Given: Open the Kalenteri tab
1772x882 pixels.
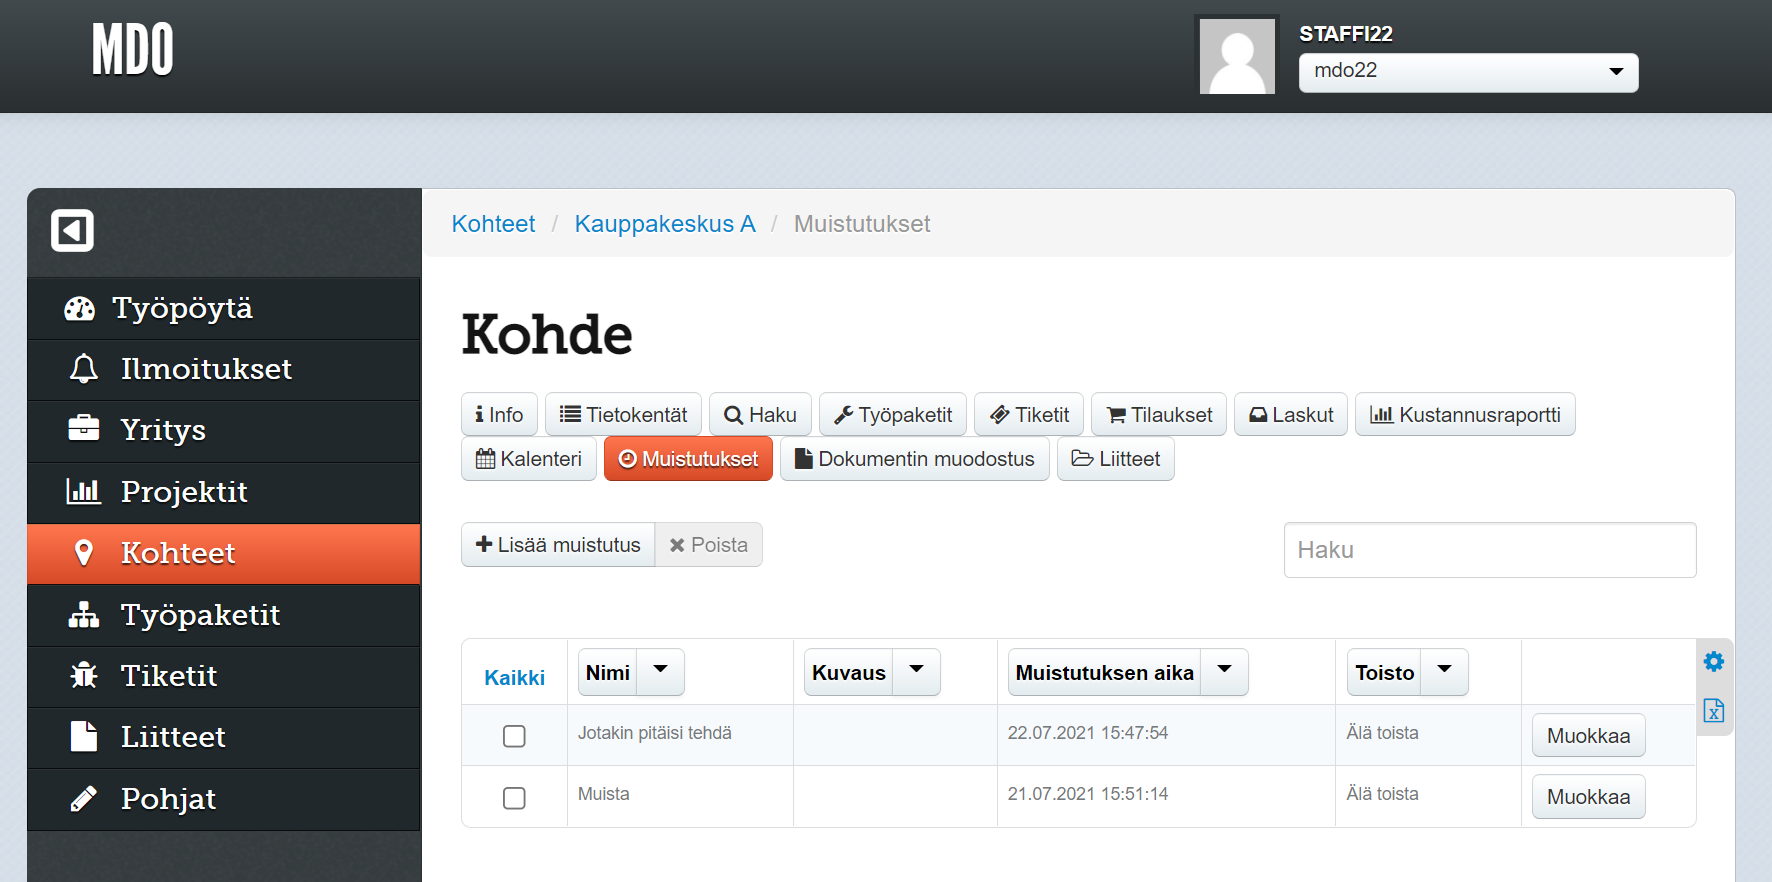Looking at the screenshot, I should coord(529,458).
